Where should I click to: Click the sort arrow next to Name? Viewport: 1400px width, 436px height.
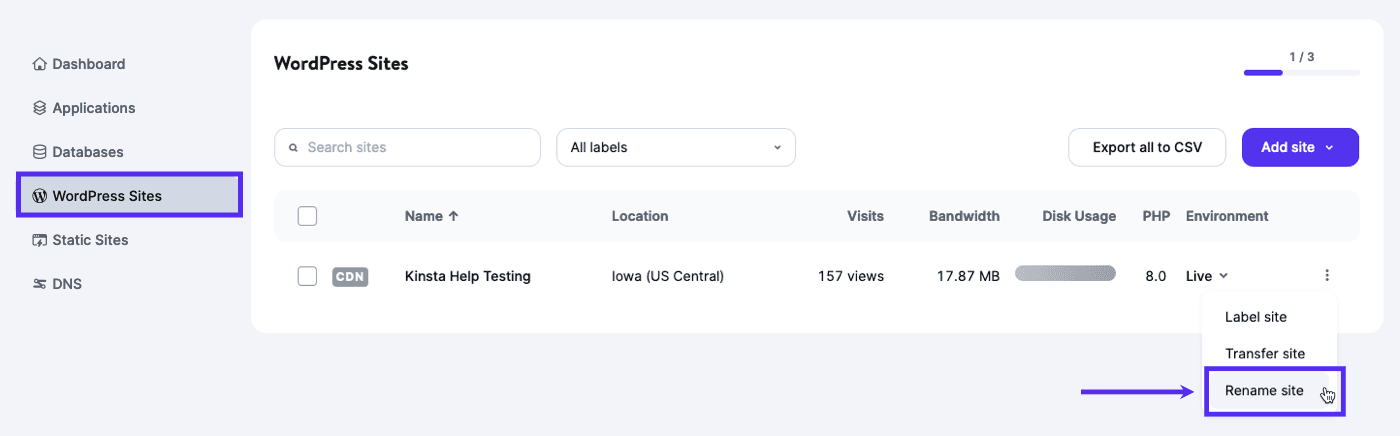(x=454, y=216)
